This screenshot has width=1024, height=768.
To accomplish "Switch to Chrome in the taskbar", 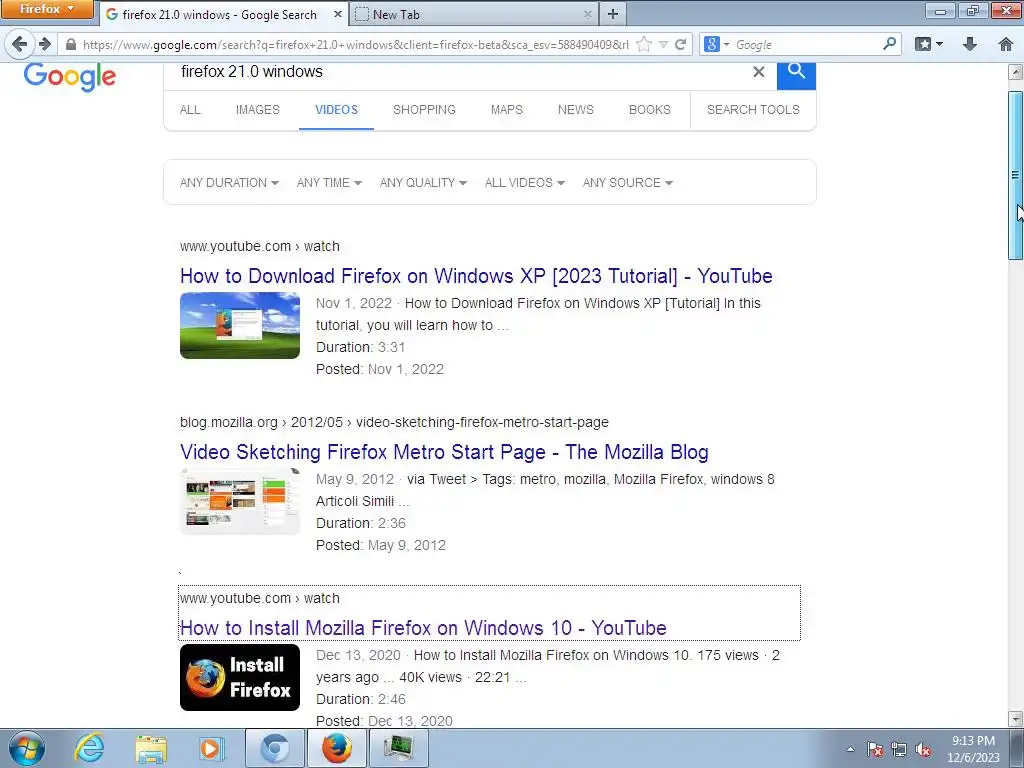I will 274,748.
